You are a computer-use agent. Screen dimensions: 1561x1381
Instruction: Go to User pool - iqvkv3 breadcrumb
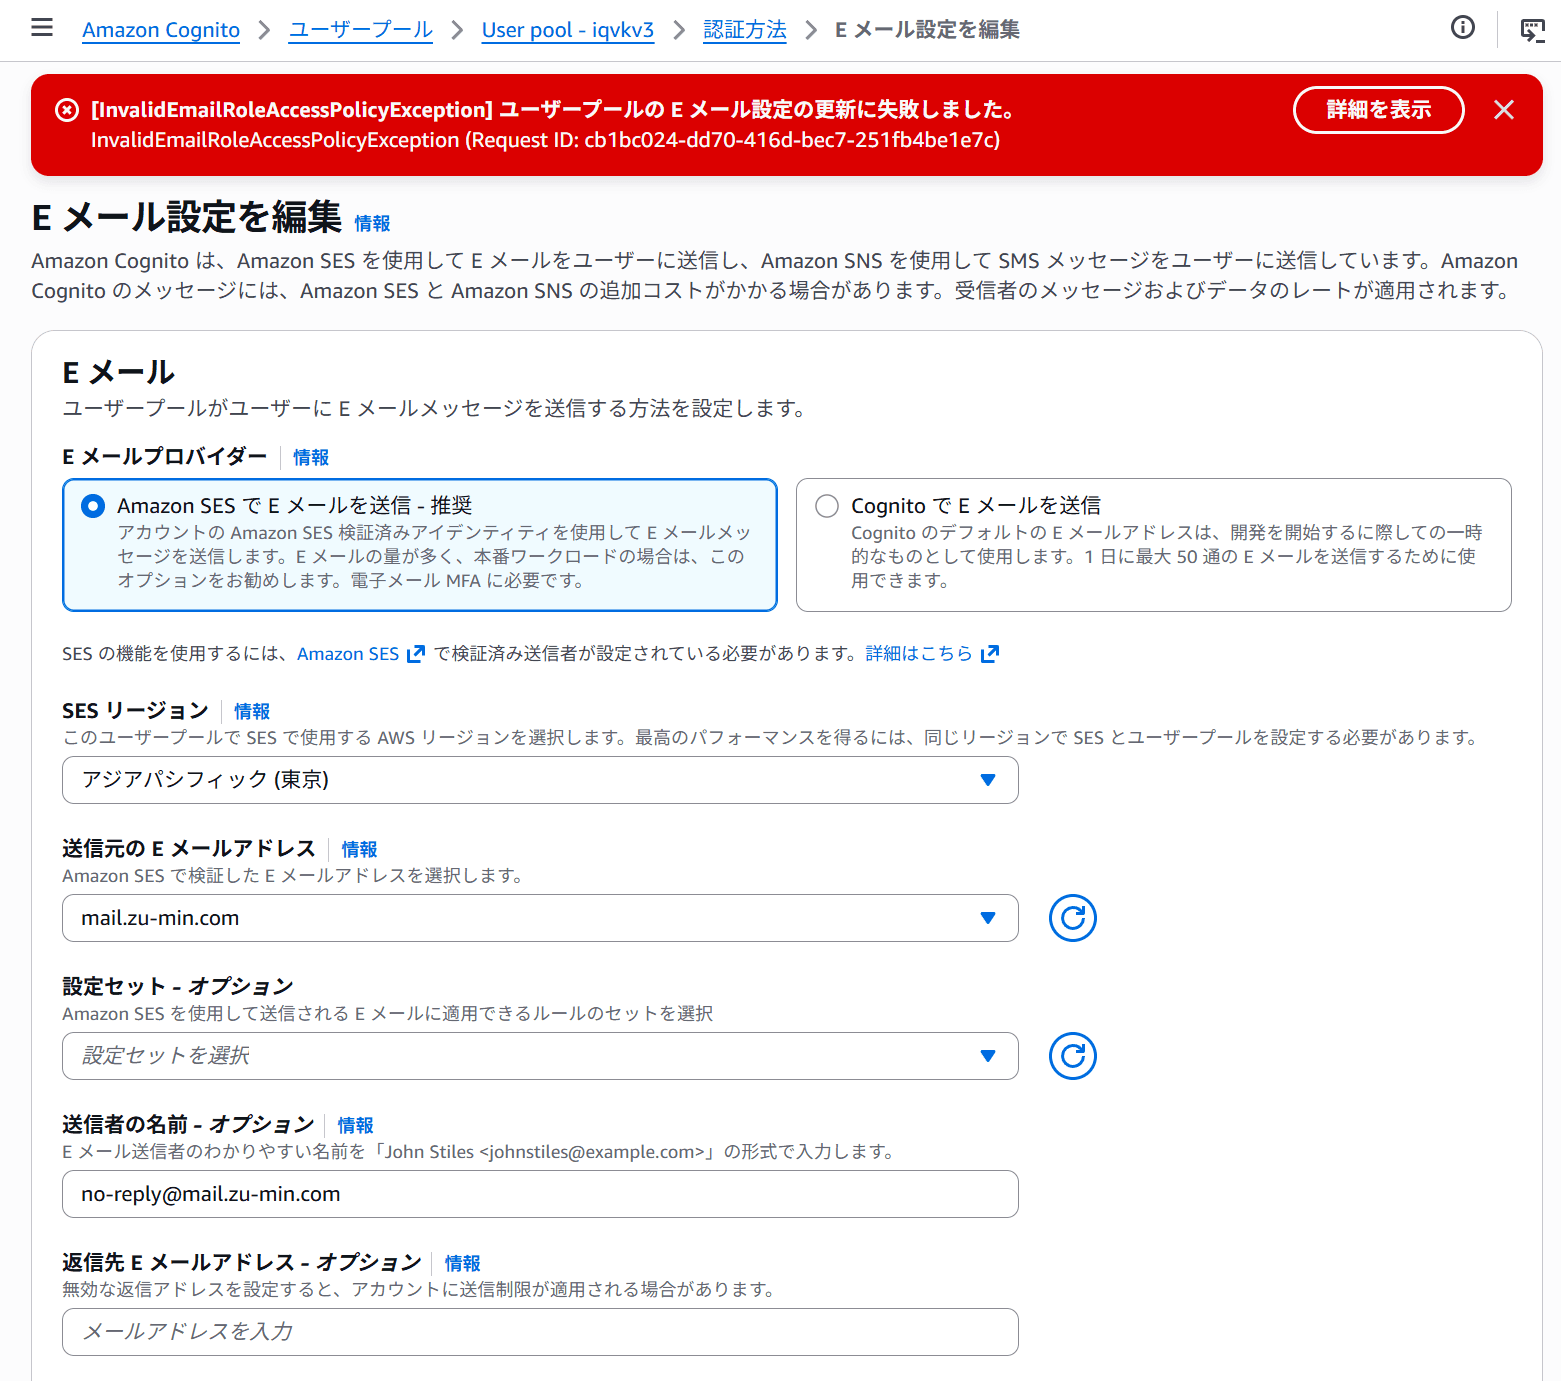tap(567, 30)
